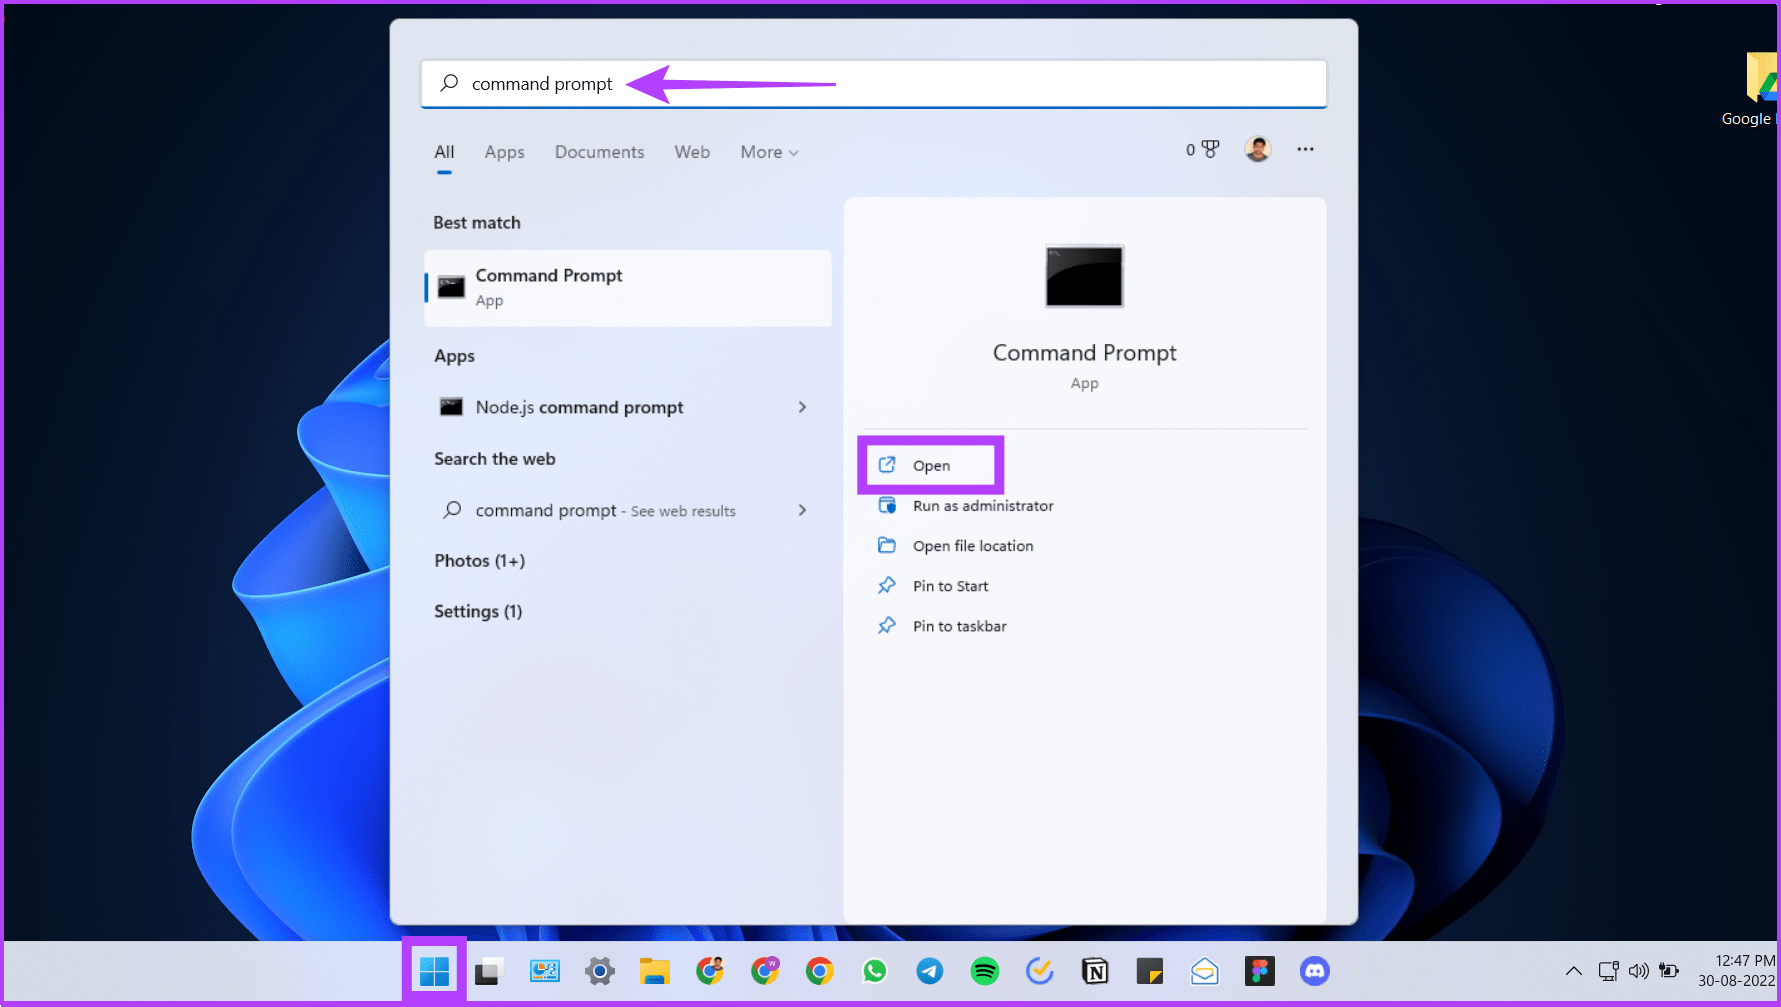Pin Command Prompt to taskbar
Image resolution: width=1781 pixels, height=1007 pixels.
(960, 625)
